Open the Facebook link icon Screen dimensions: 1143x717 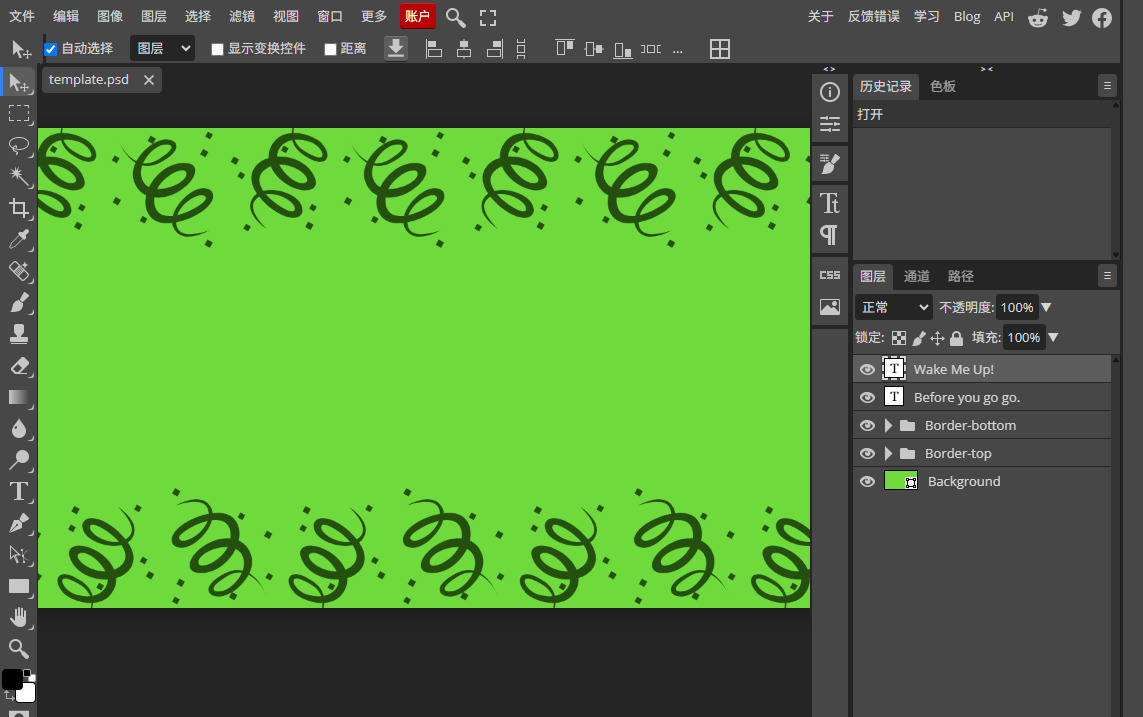point(1102,17)
